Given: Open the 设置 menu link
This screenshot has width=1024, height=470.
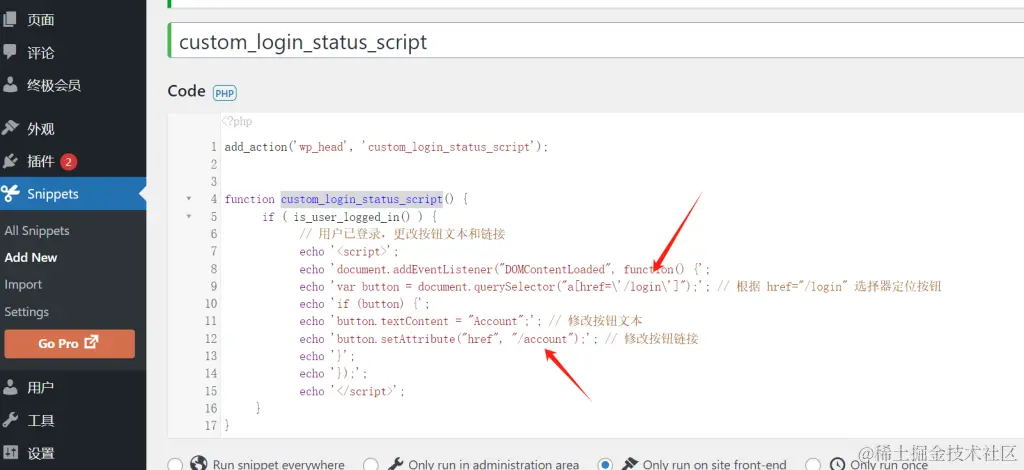Looking at the screenshot, I should coord(40,453).
